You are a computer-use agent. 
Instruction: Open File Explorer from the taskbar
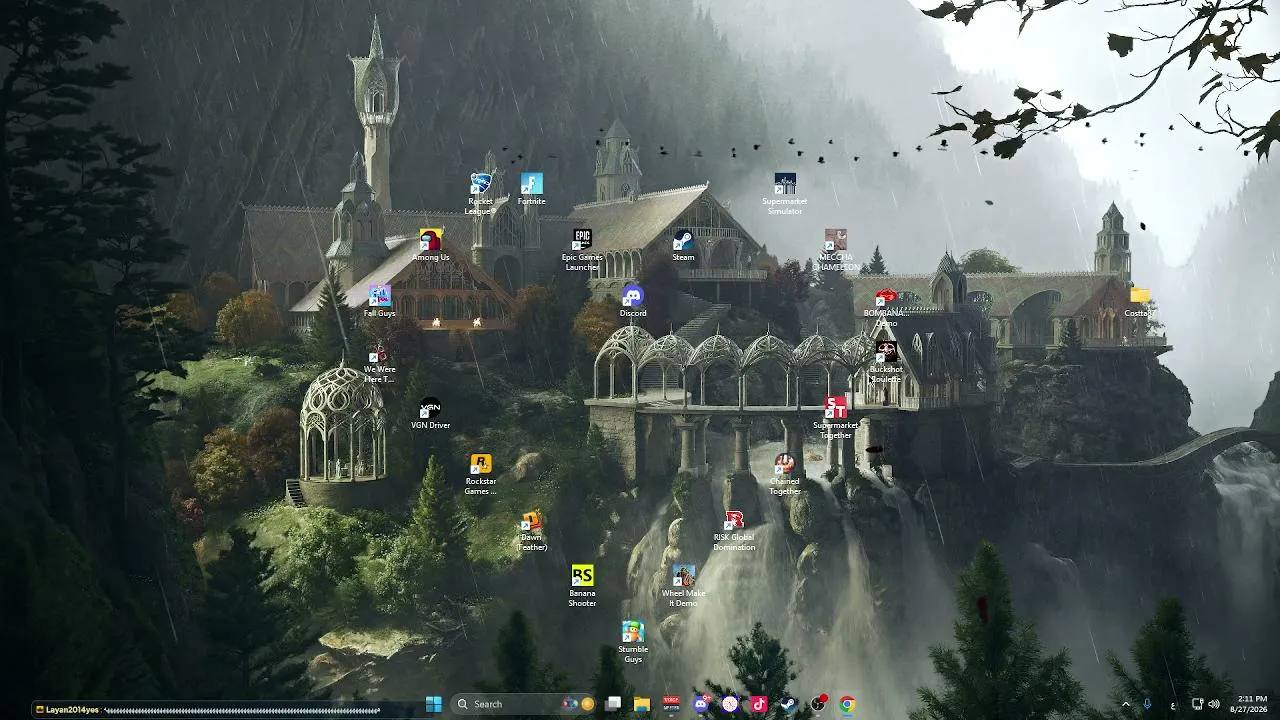pos(642,704)
